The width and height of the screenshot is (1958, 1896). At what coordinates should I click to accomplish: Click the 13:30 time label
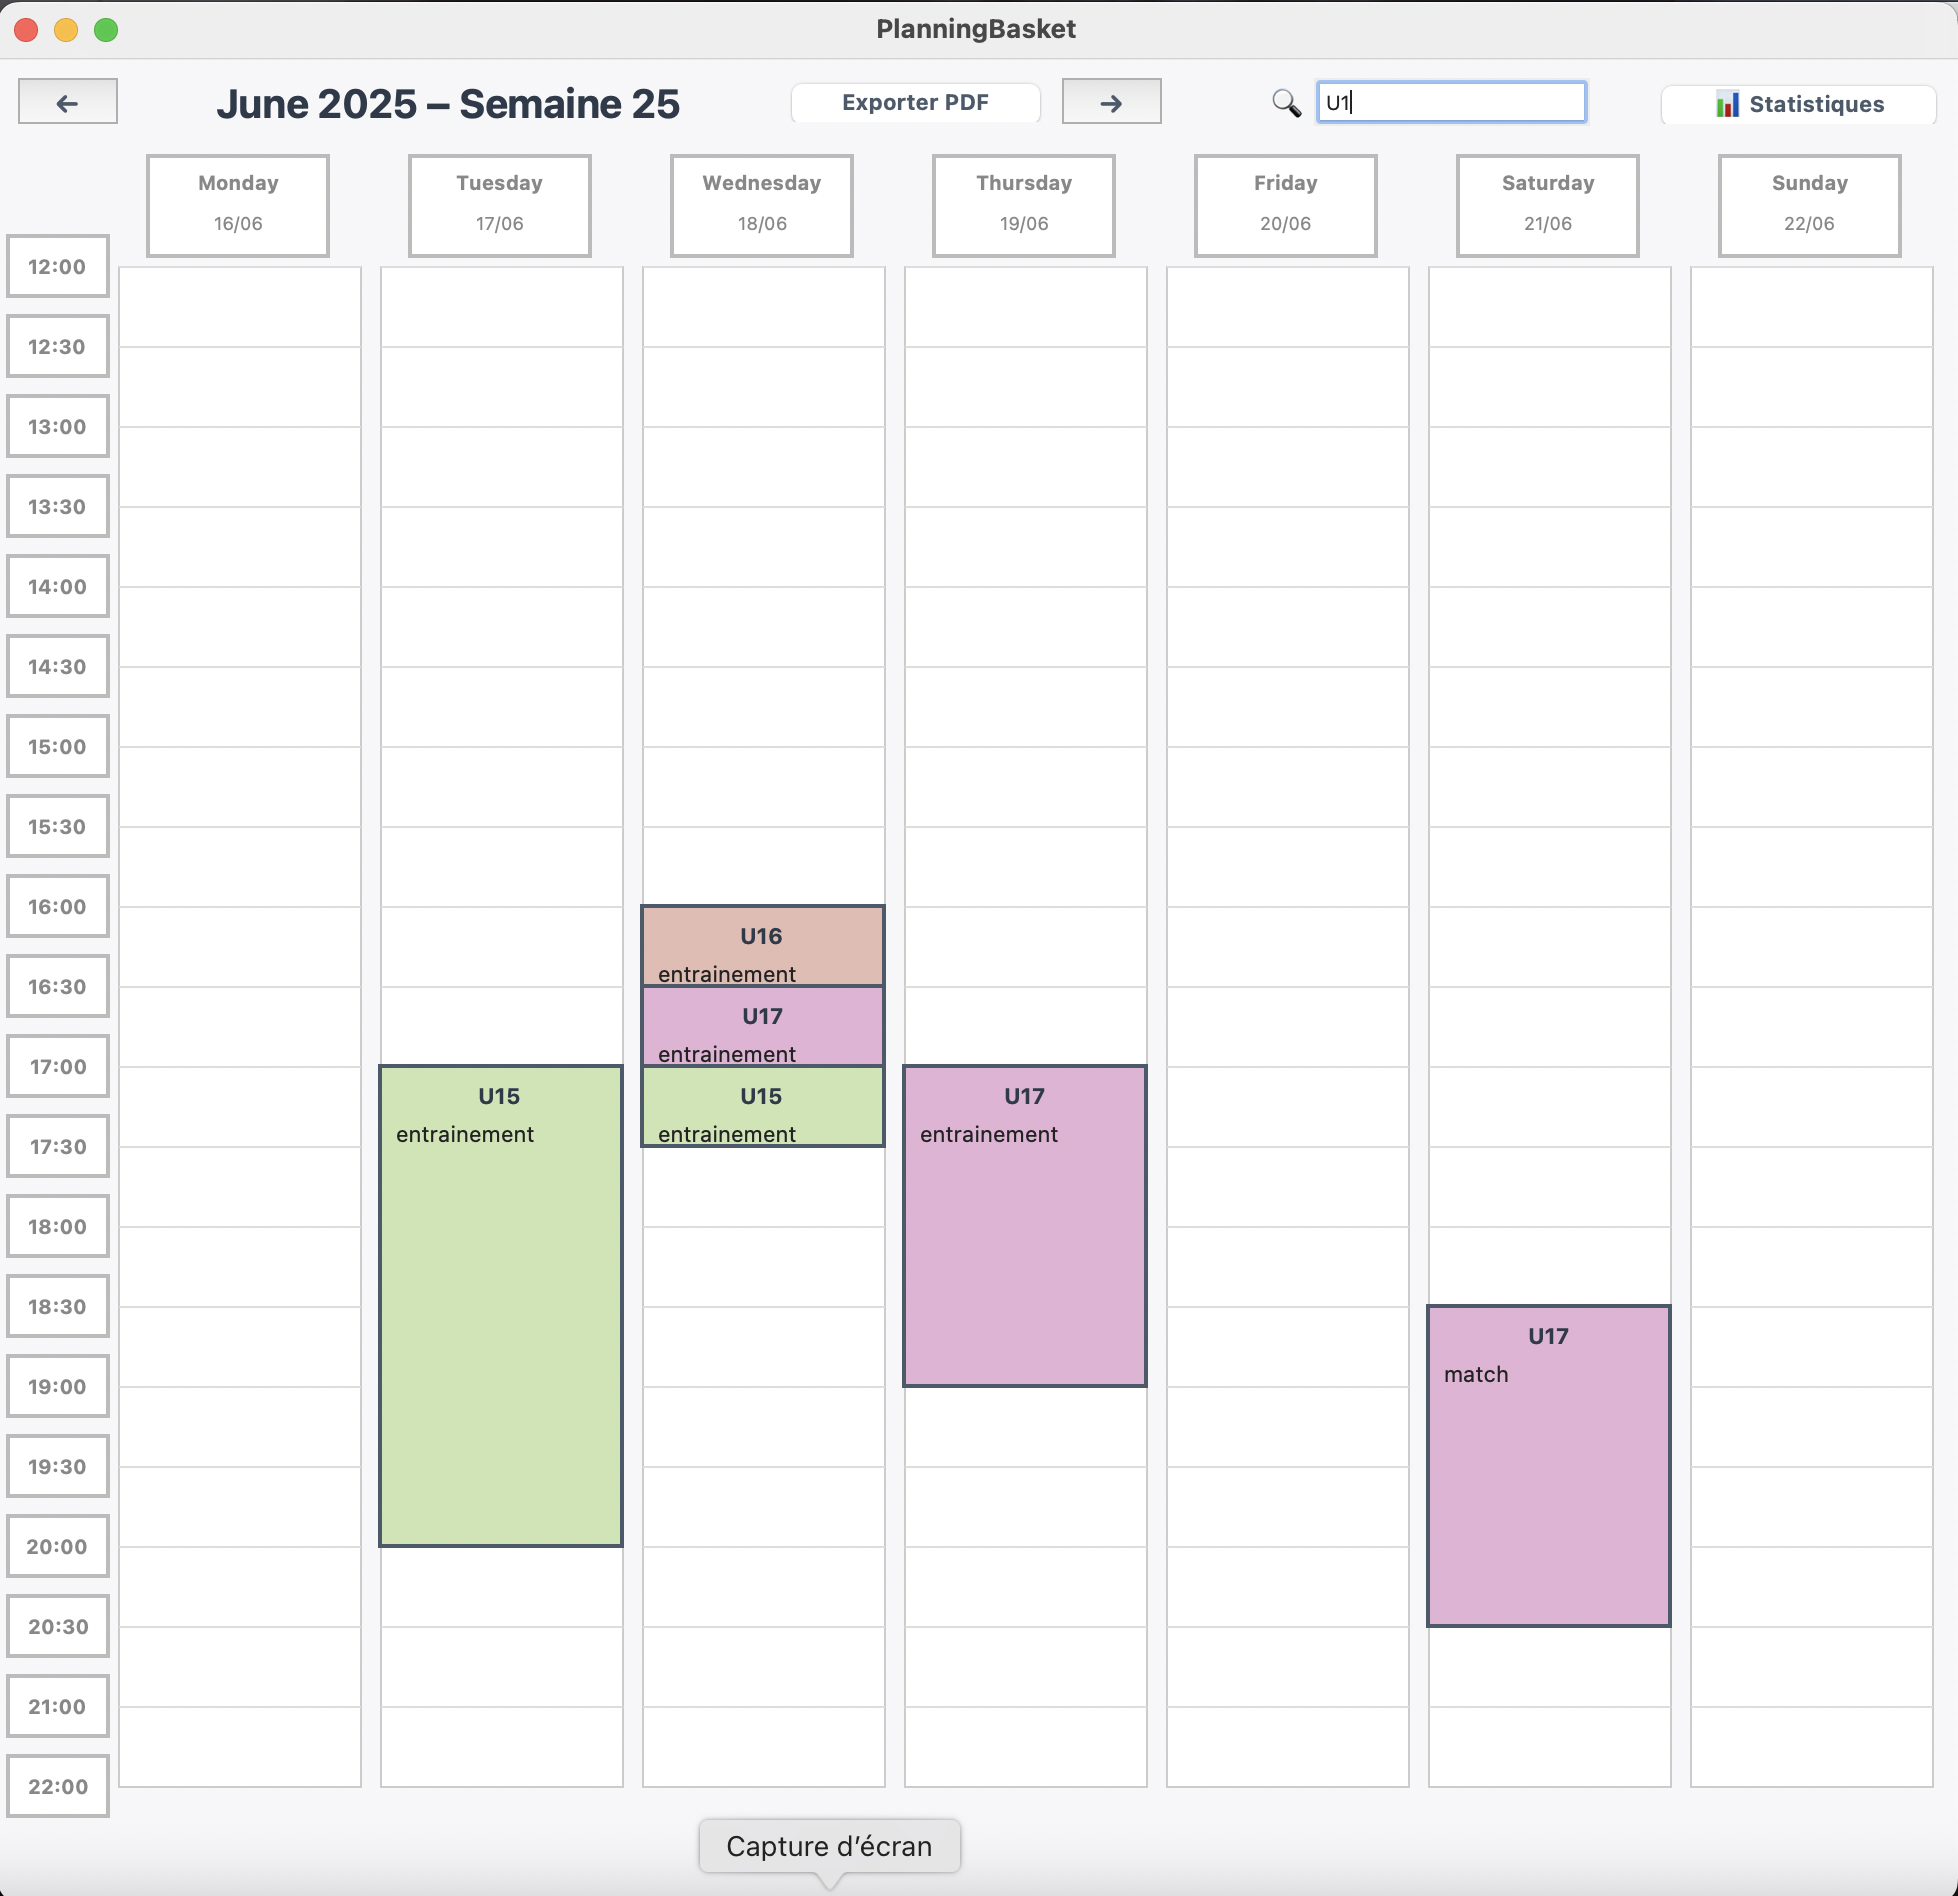(x=58, y=506)
